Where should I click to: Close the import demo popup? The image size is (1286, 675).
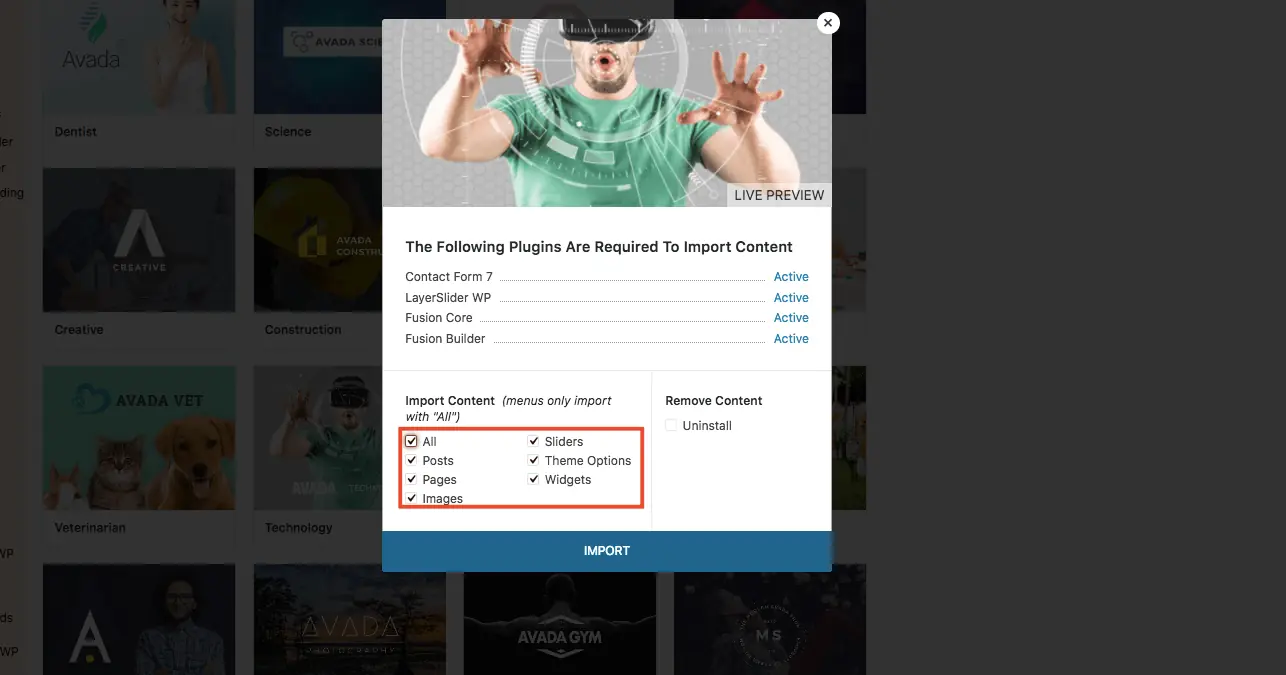(x=828, y=23)
